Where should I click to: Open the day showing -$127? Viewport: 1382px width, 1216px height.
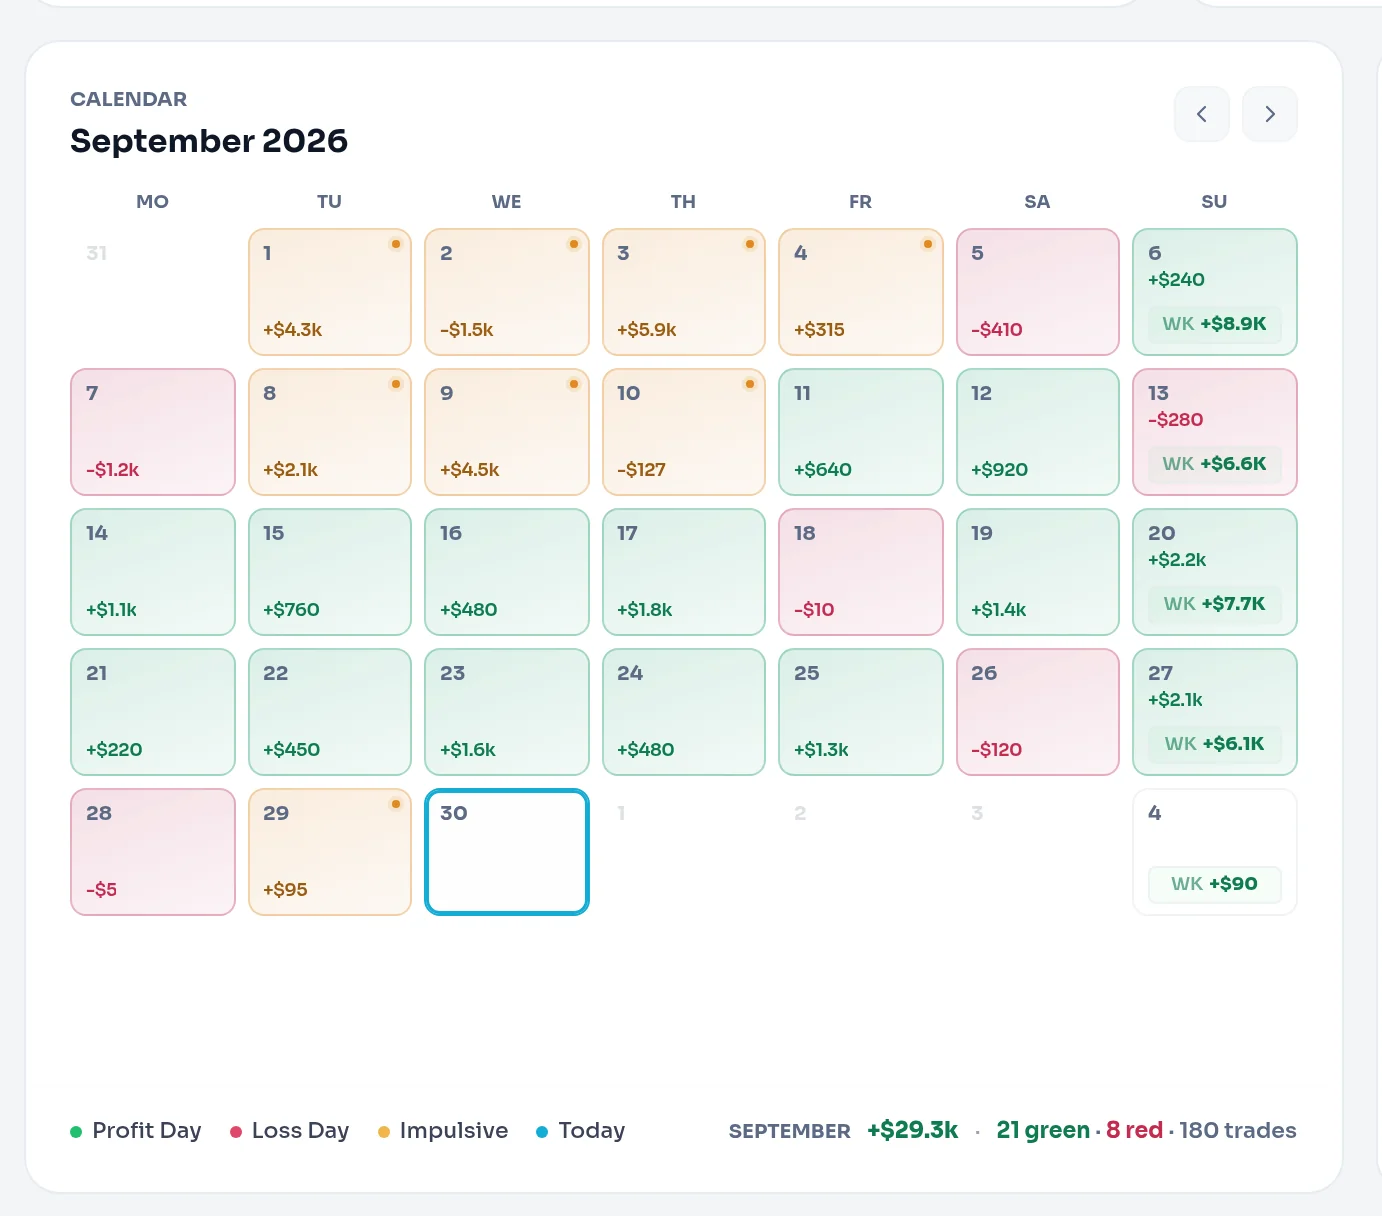coord(684,432)
